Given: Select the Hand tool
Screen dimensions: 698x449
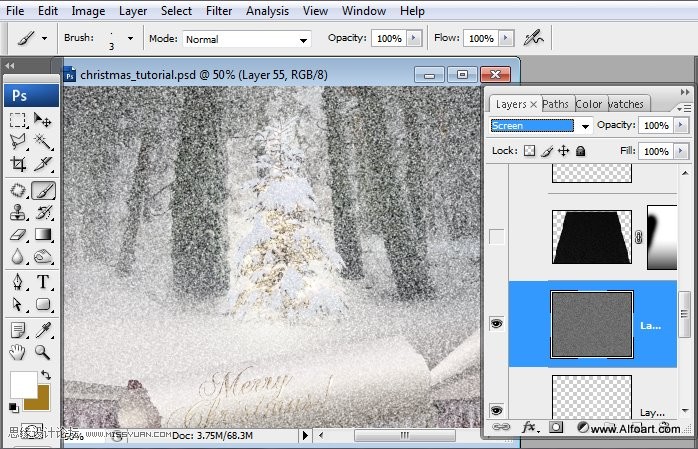Looking at the screenshot, I should pos(18,351).
